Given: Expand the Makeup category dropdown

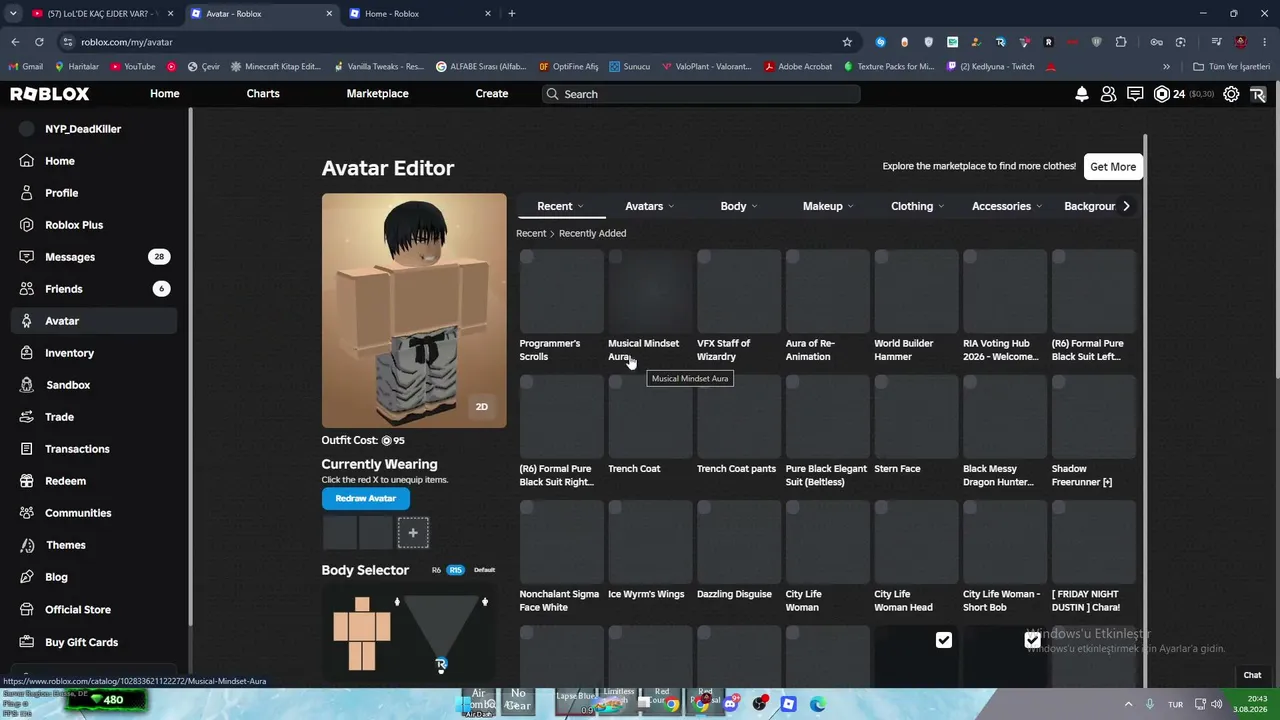Looking at the screenshot, I should pyautogui.click(x=828, y=206).
